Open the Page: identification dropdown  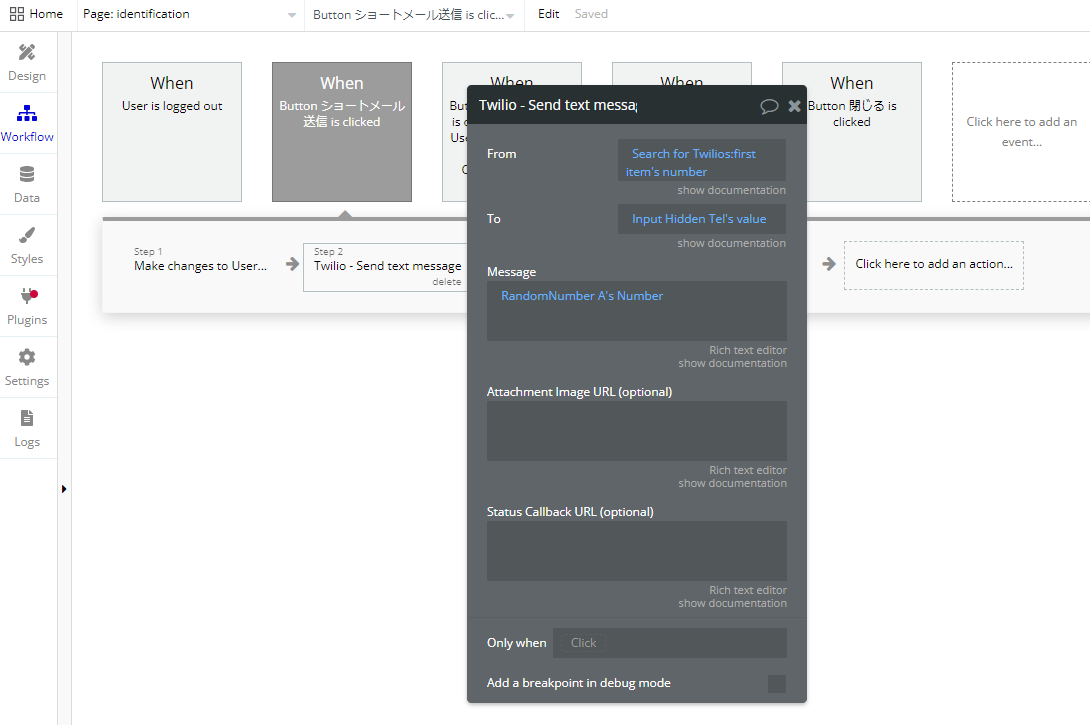190,14
